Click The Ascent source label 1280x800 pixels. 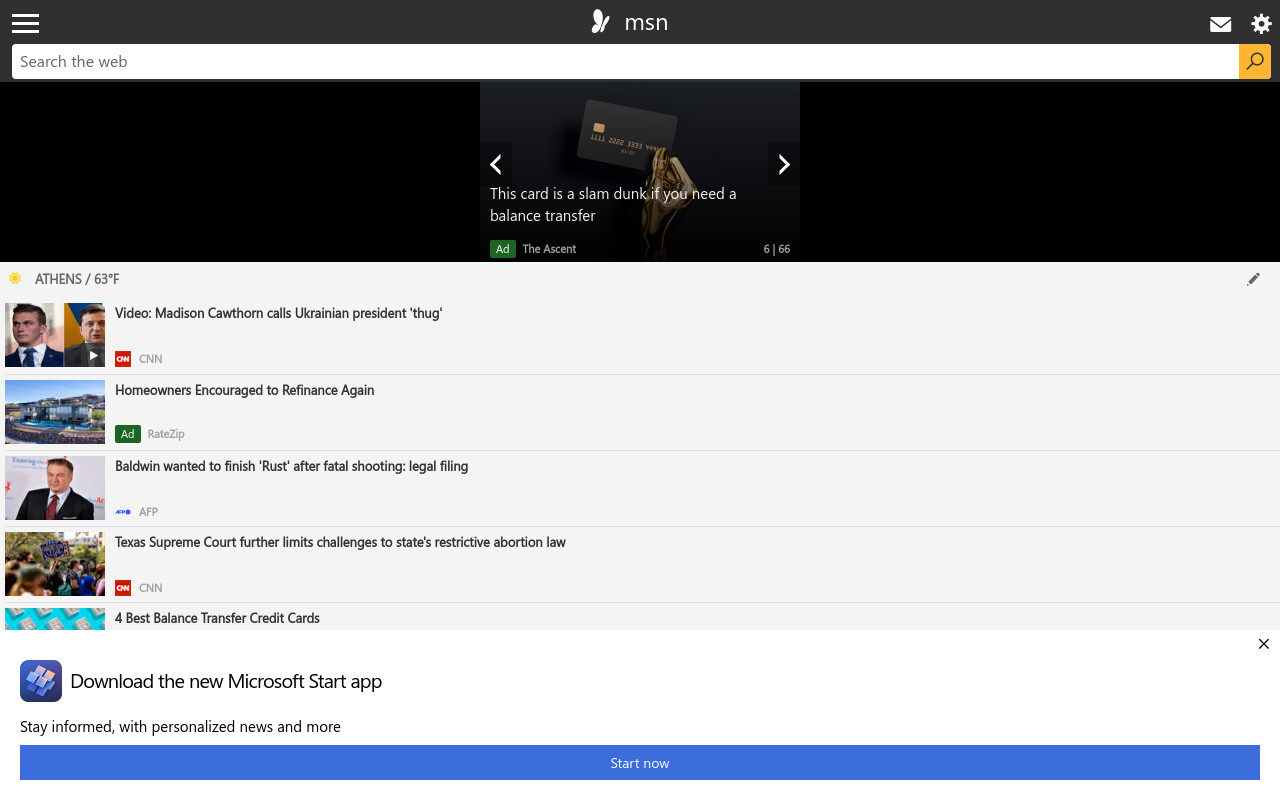[549, 249]
